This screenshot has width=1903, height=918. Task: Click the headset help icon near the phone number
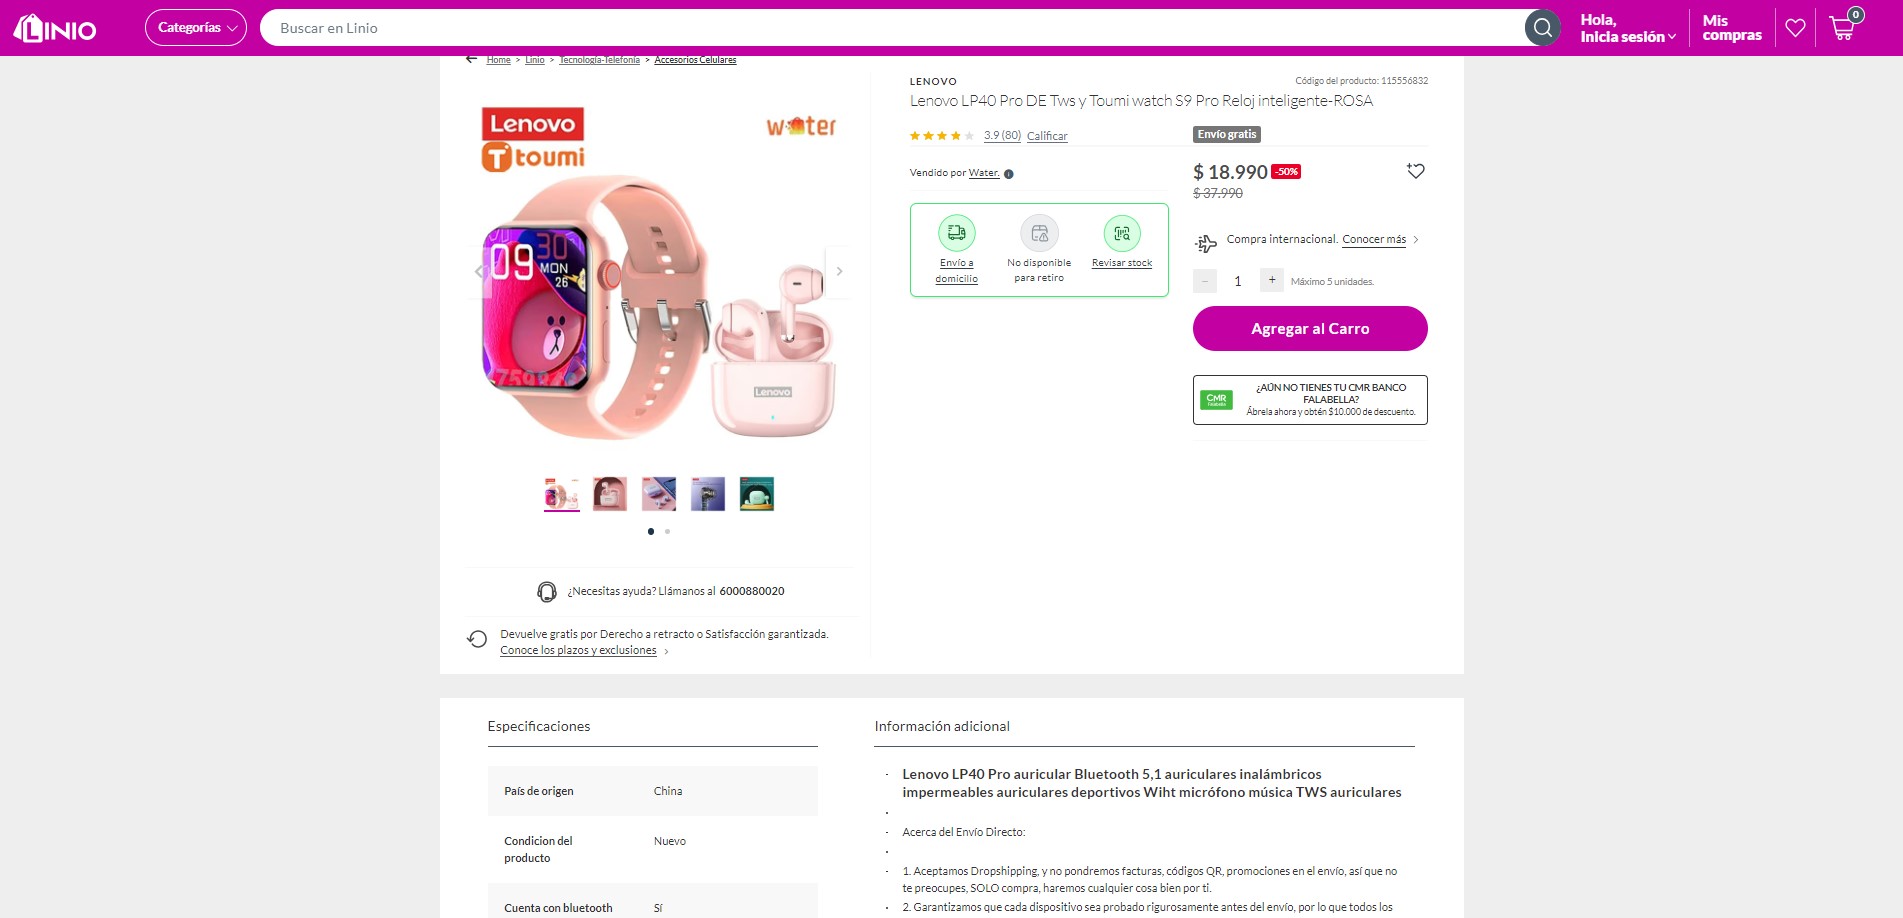point(546,591)
